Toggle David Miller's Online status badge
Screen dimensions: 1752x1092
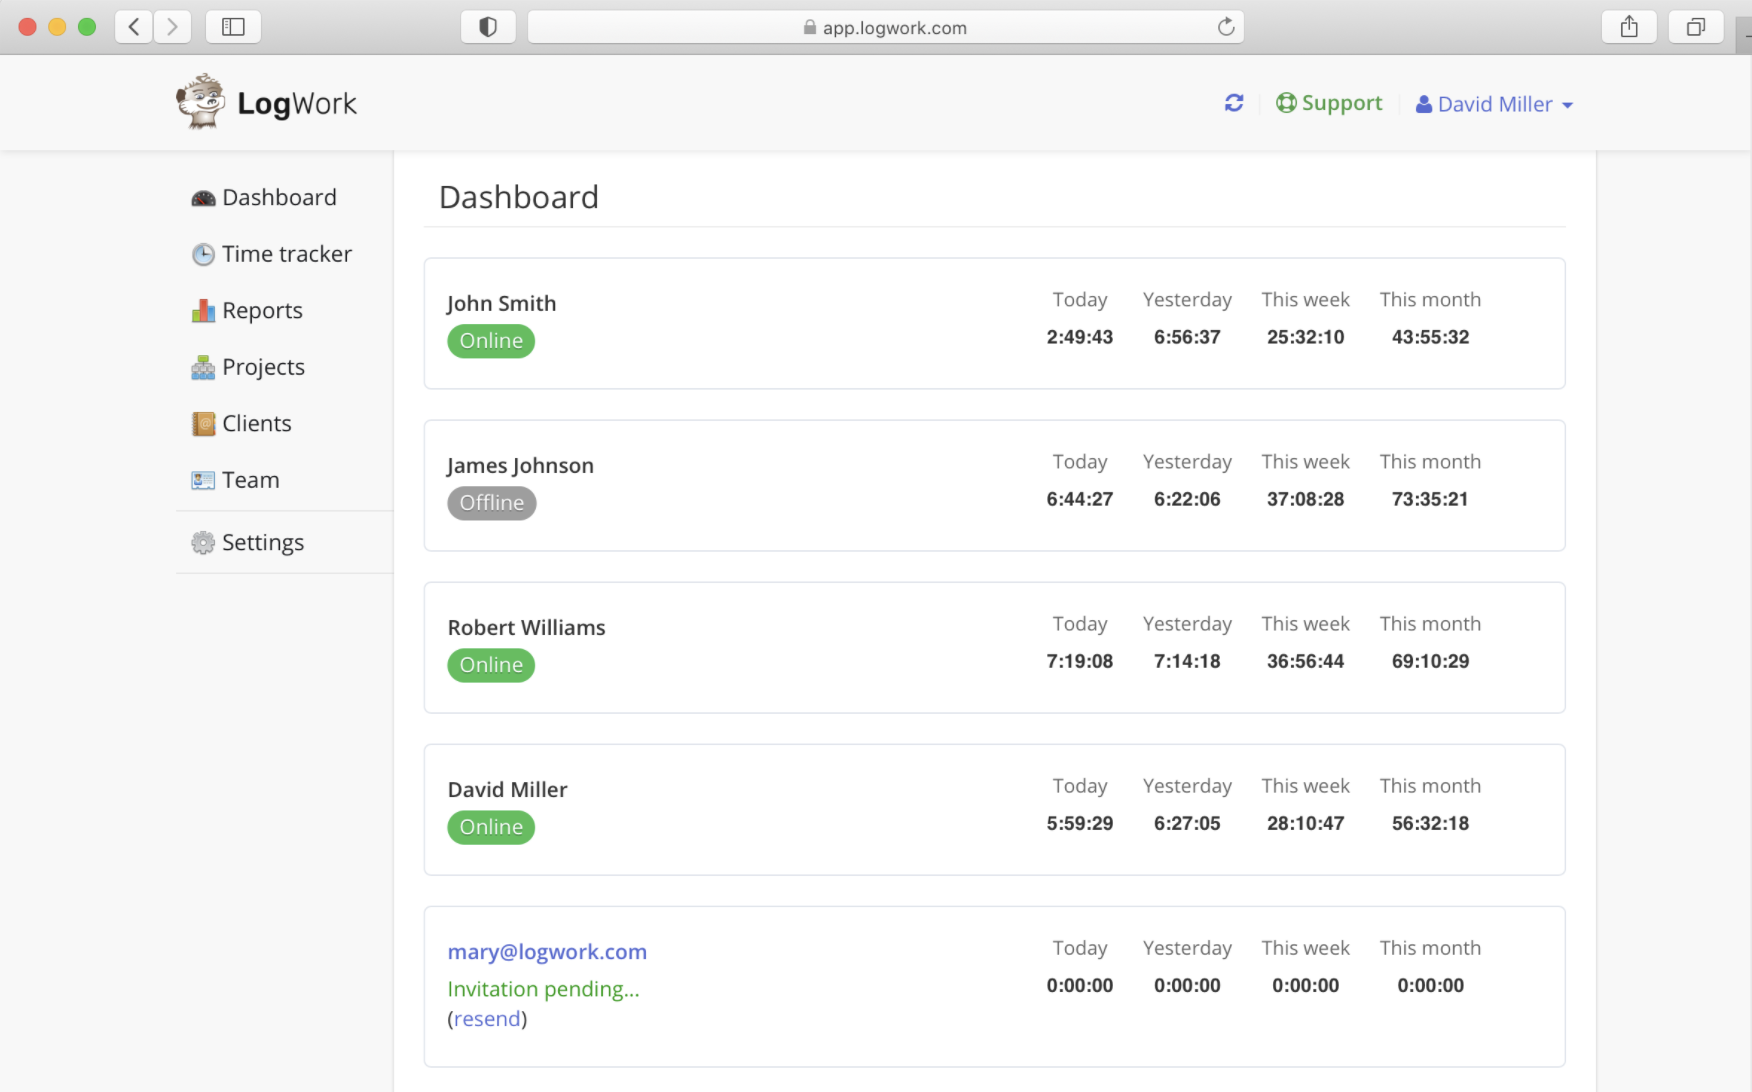(491, 827)
